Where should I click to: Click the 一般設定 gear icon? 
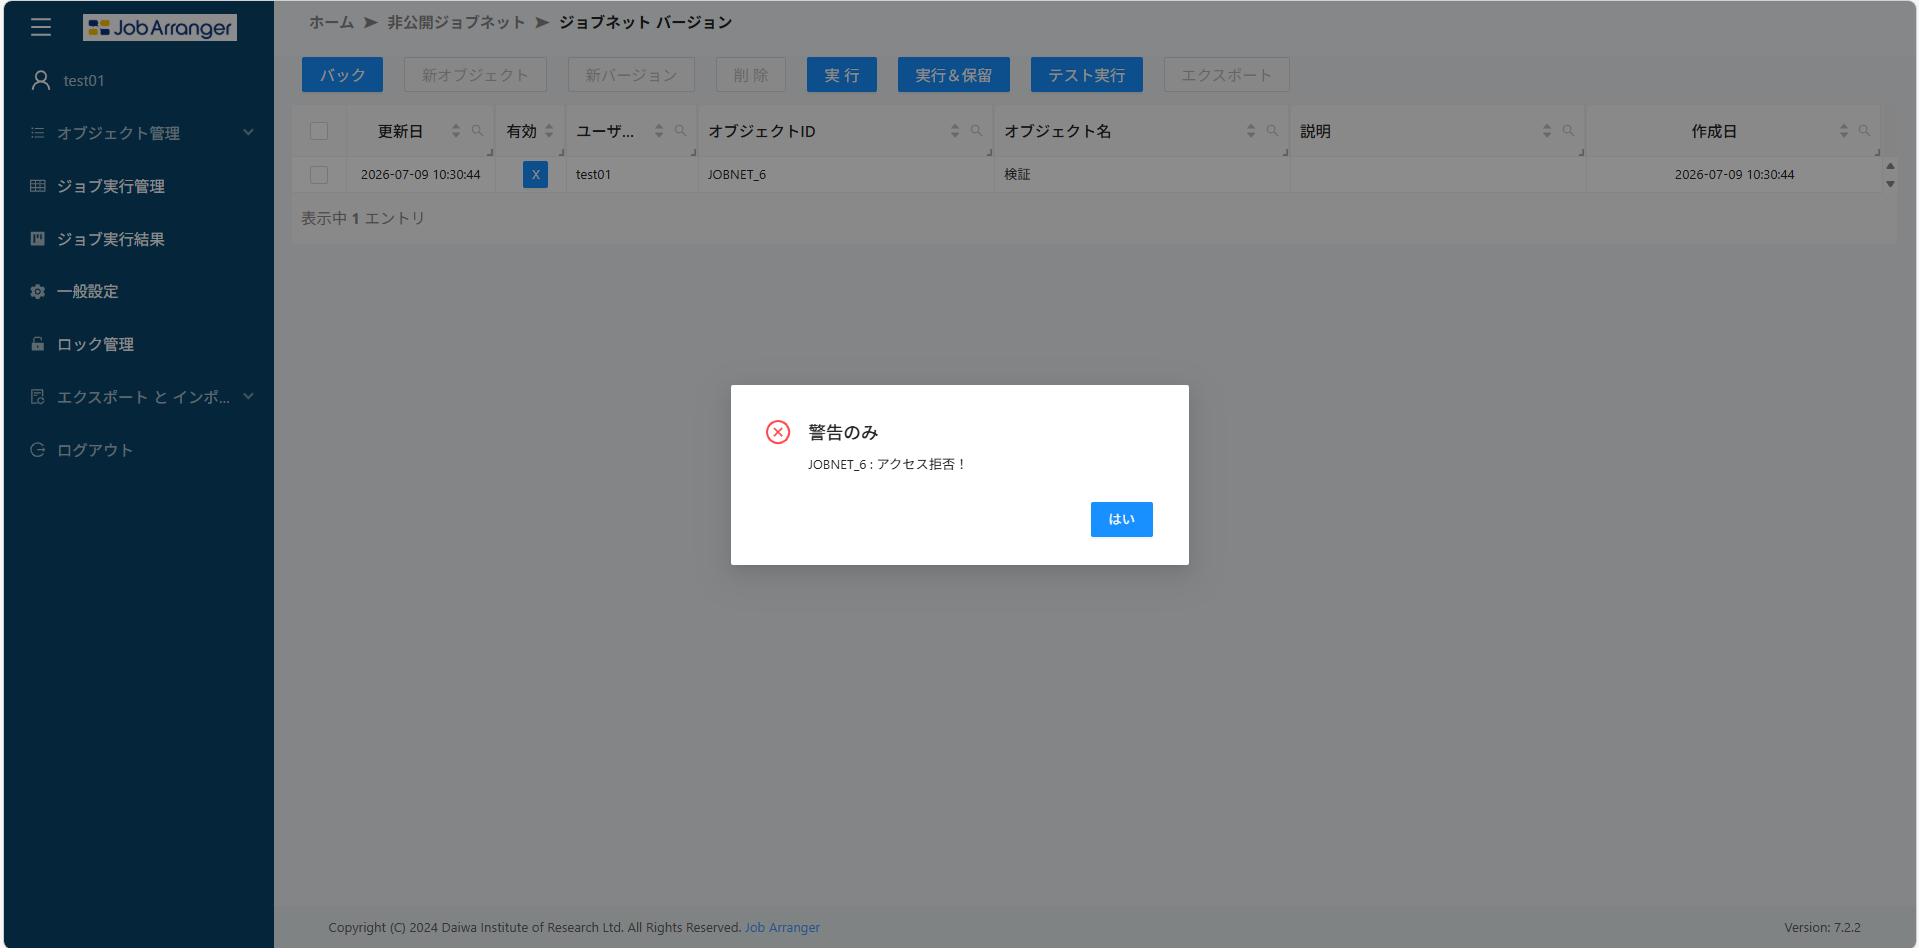click(x=38, y=292)
